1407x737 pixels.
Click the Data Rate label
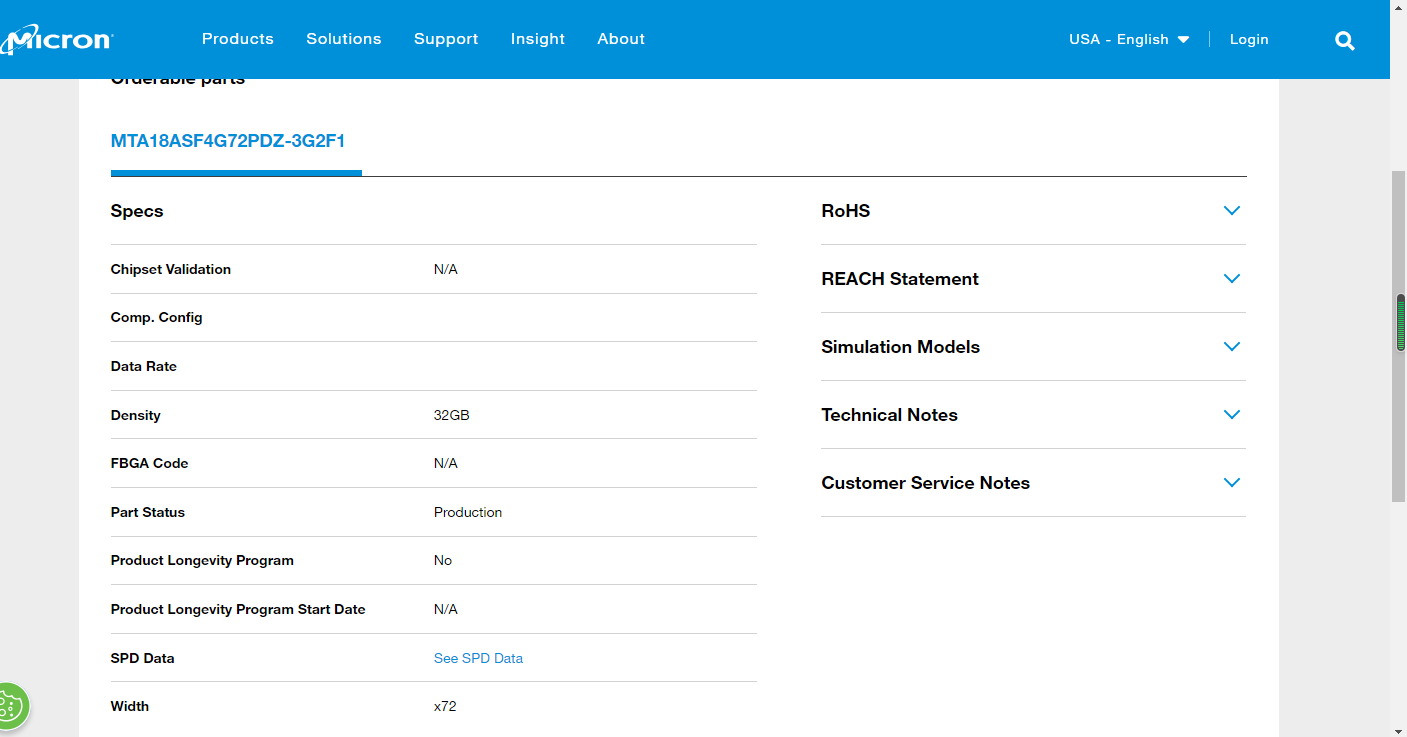(144, 366)
